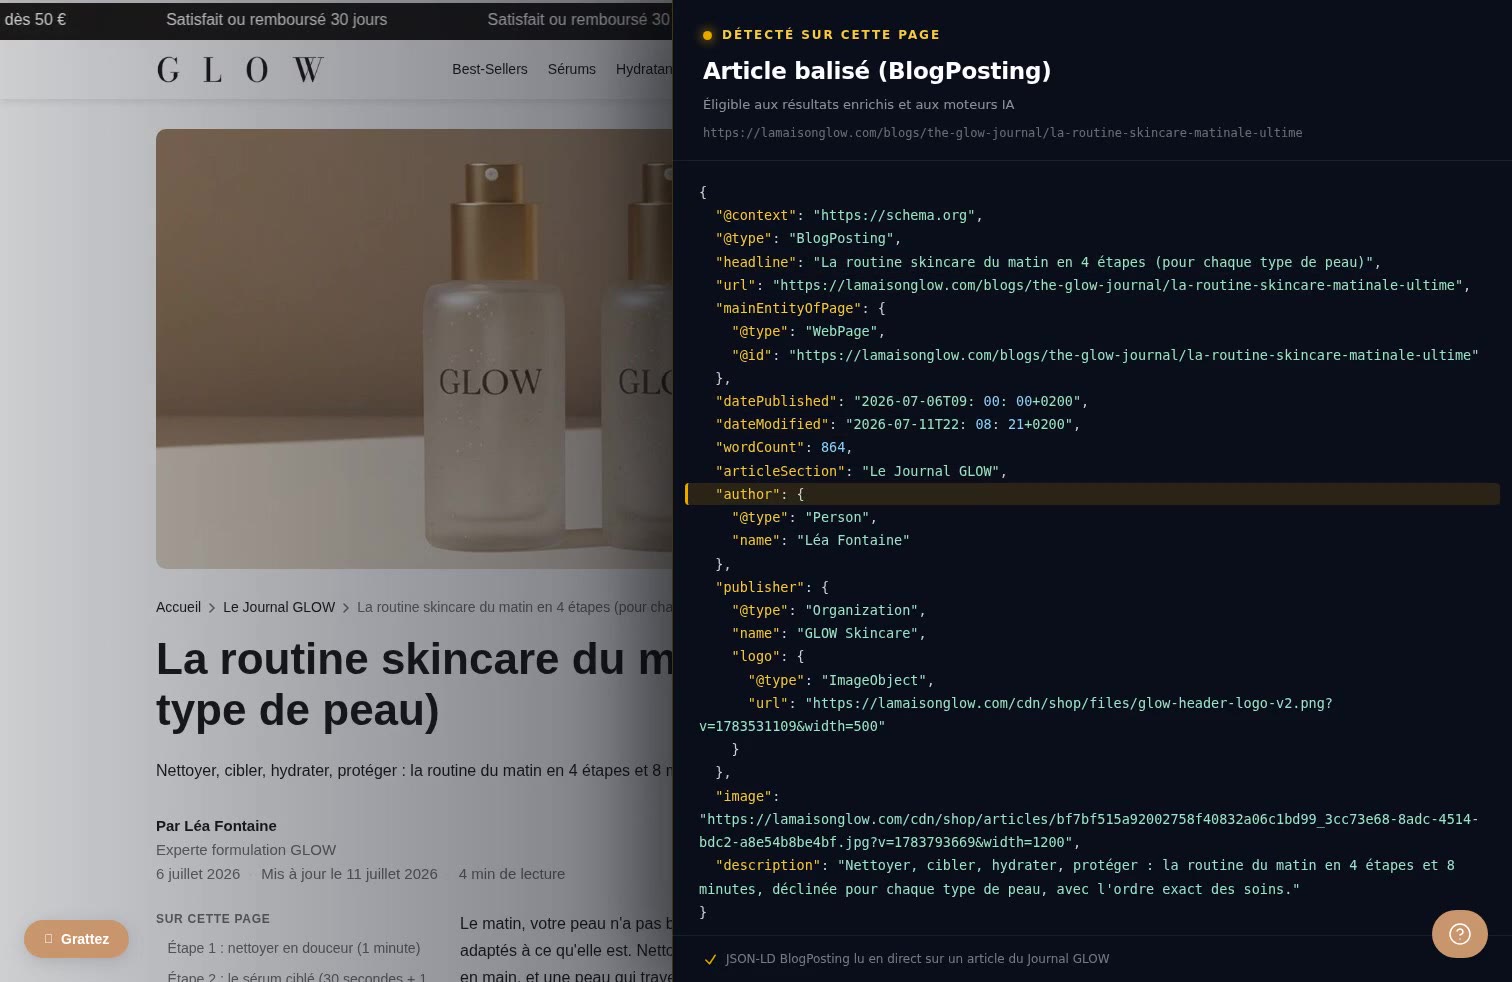Click the round help button with question mark
The image size is (1512, 982).
pos(1459,934)
